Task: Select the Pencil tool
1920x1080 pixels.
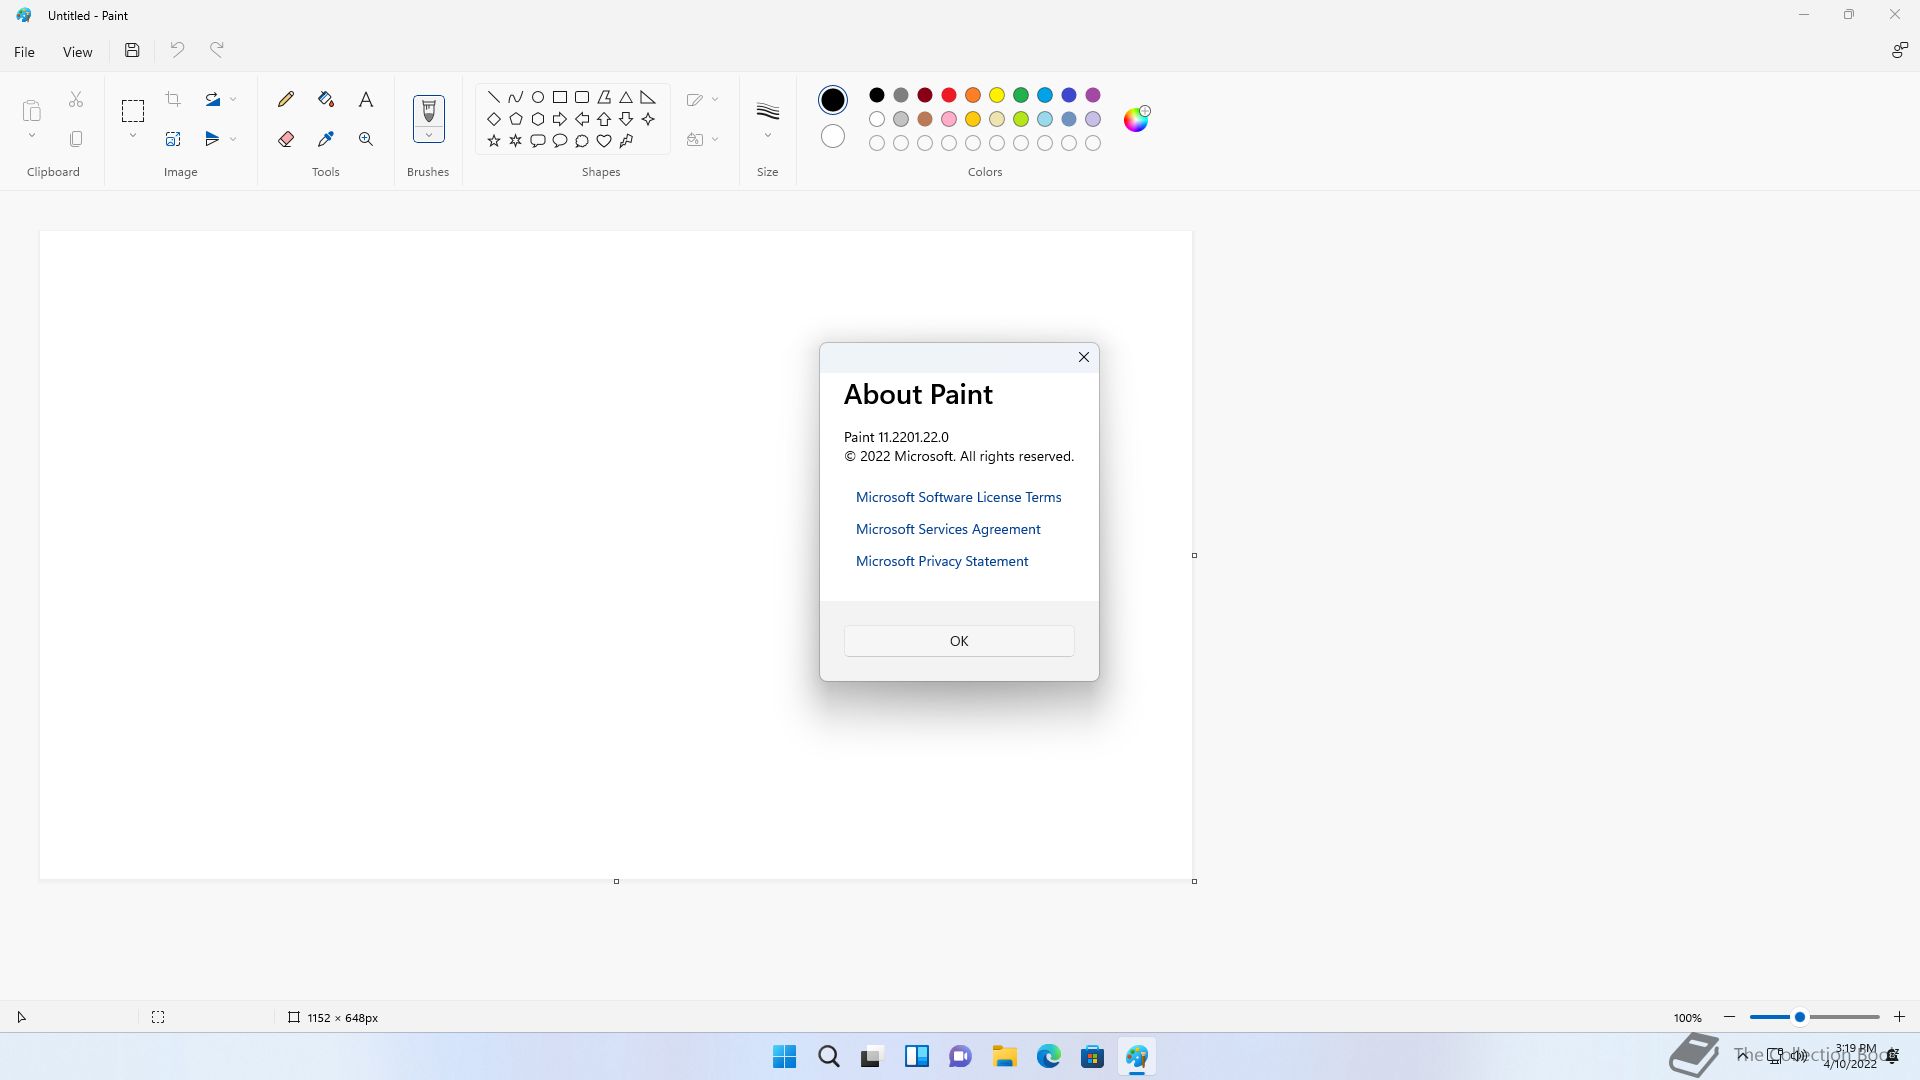Action: tap(286, 99)
